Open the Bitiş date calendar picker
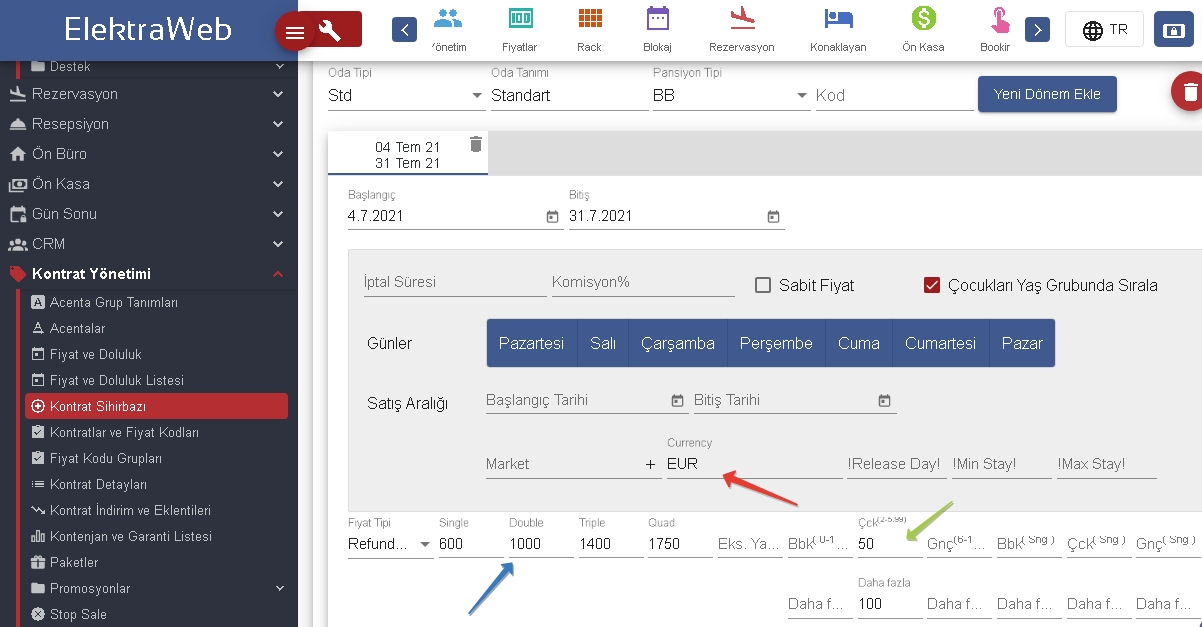 pos(773,217)
